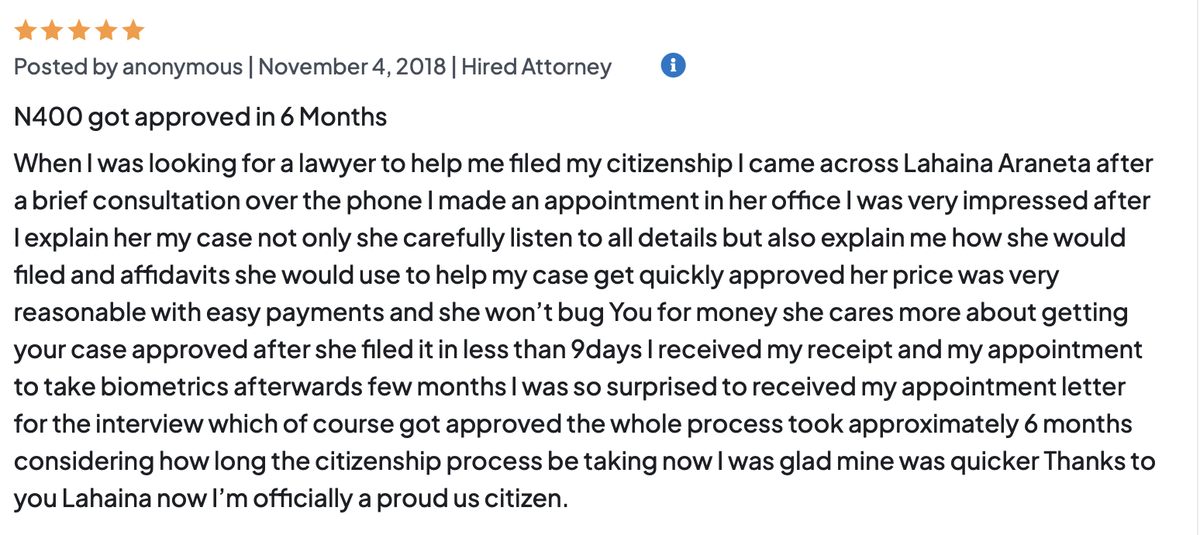Open the blue info icon beside Hired Attorney
The image size is (1200, 535).
675,67
